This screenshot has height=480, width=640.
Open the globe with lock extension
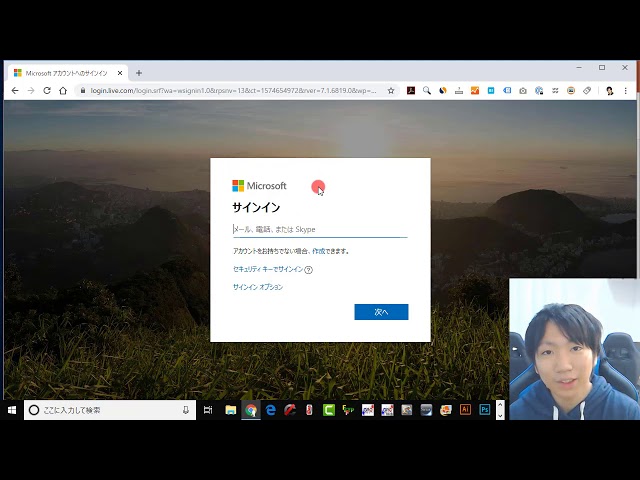[539, 91]
